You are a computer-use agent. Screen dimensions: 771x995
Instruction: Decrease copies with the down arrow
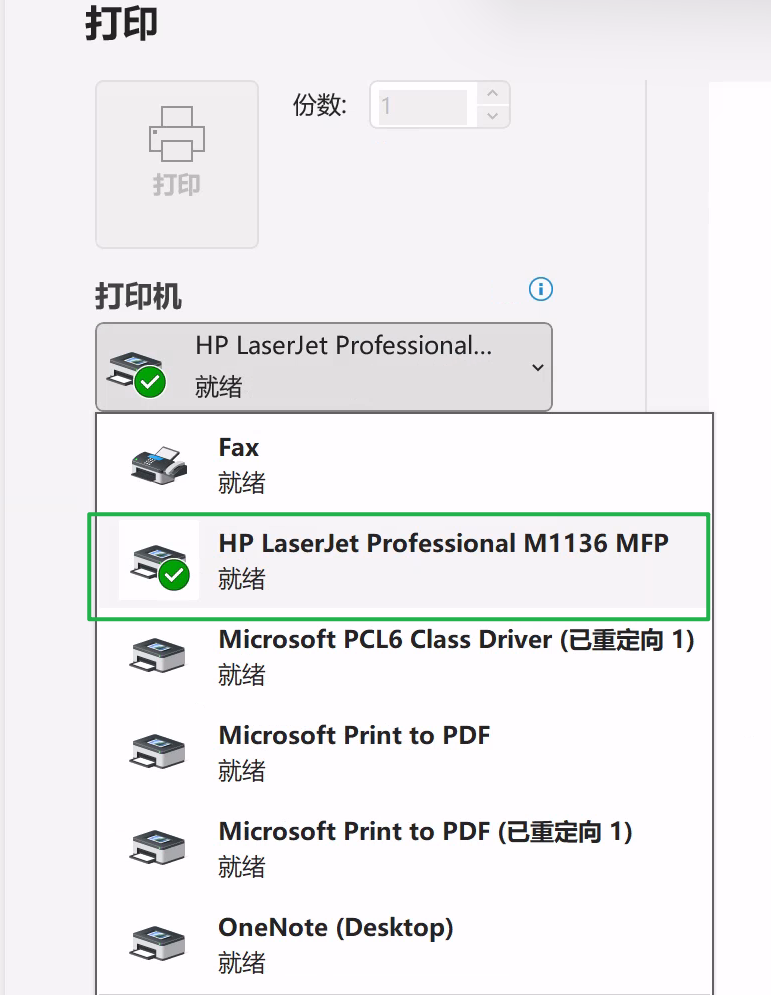click(x=491, y=116)
